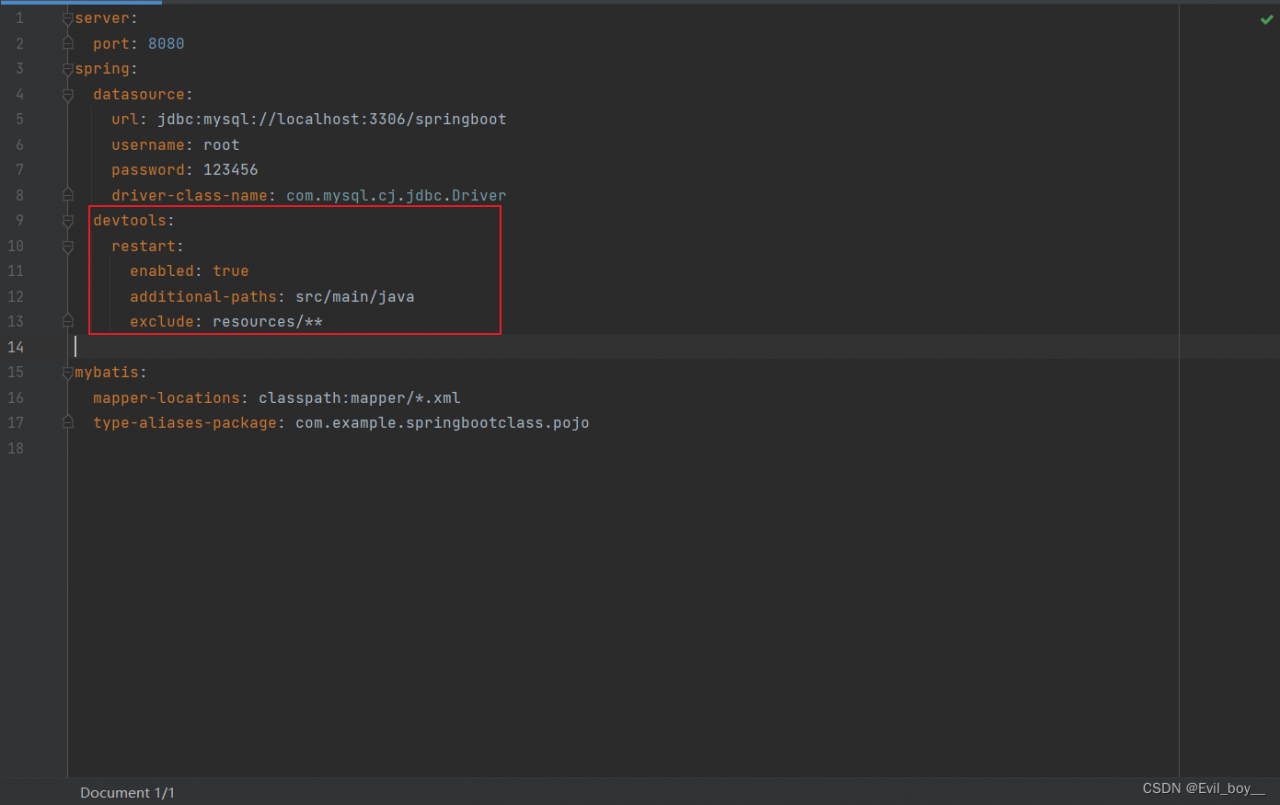Fold the devtools section
Image resolution: width=1280 pixels, height=805 pixels.
pos(68,220)
